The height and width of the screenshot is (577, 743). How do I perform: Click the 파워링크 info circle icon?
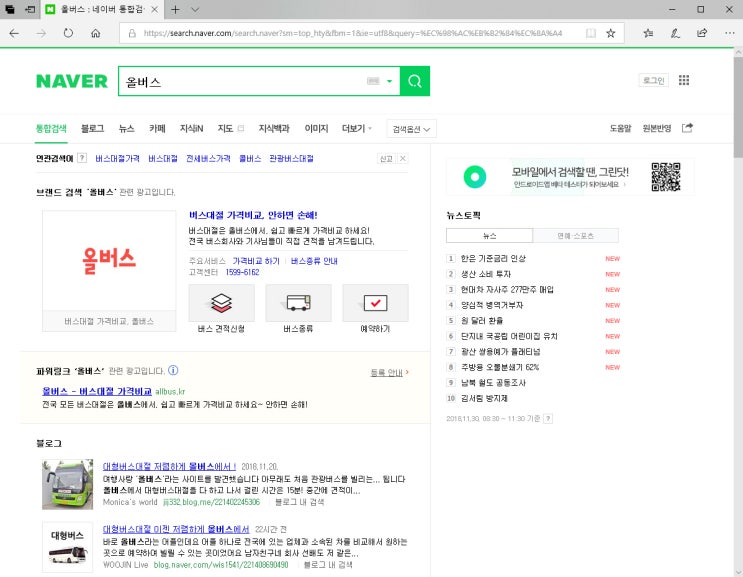coord(173,370)
